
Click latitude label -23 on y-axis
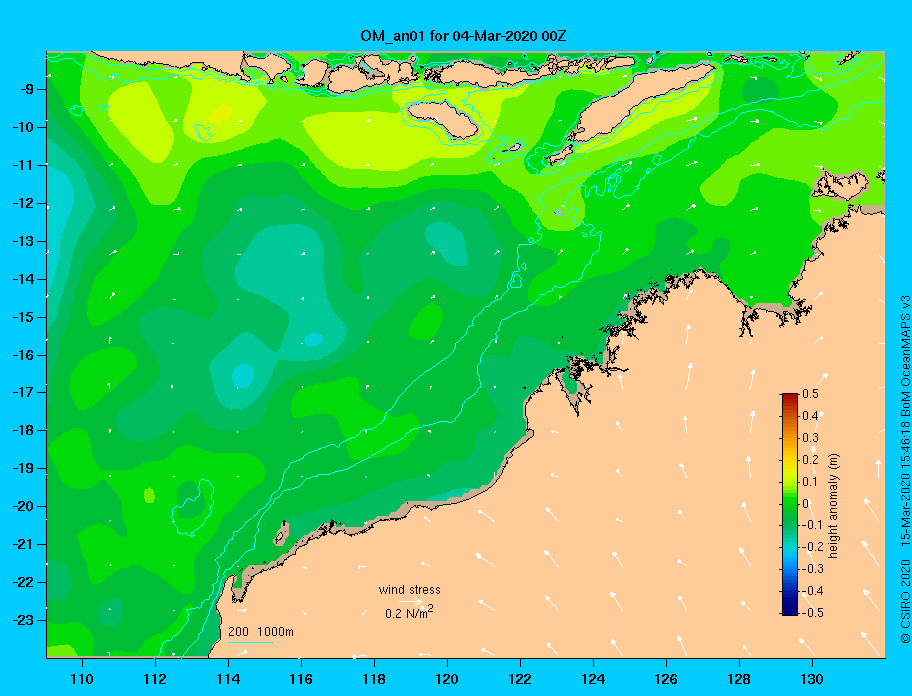(23, 620)
